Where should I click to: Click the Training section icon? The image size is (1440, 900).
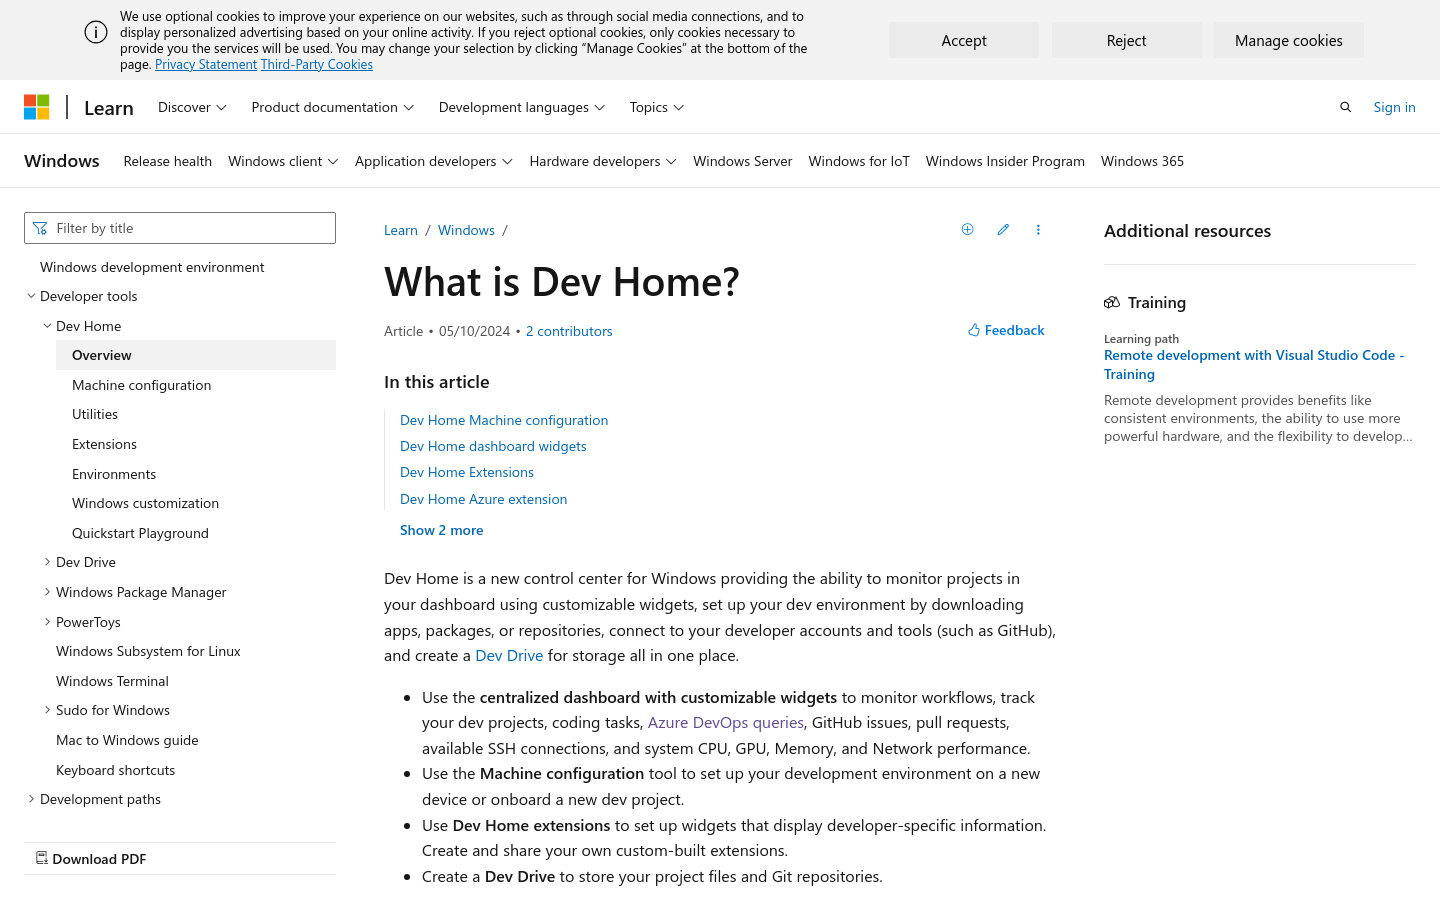(x=1112, y=302)
